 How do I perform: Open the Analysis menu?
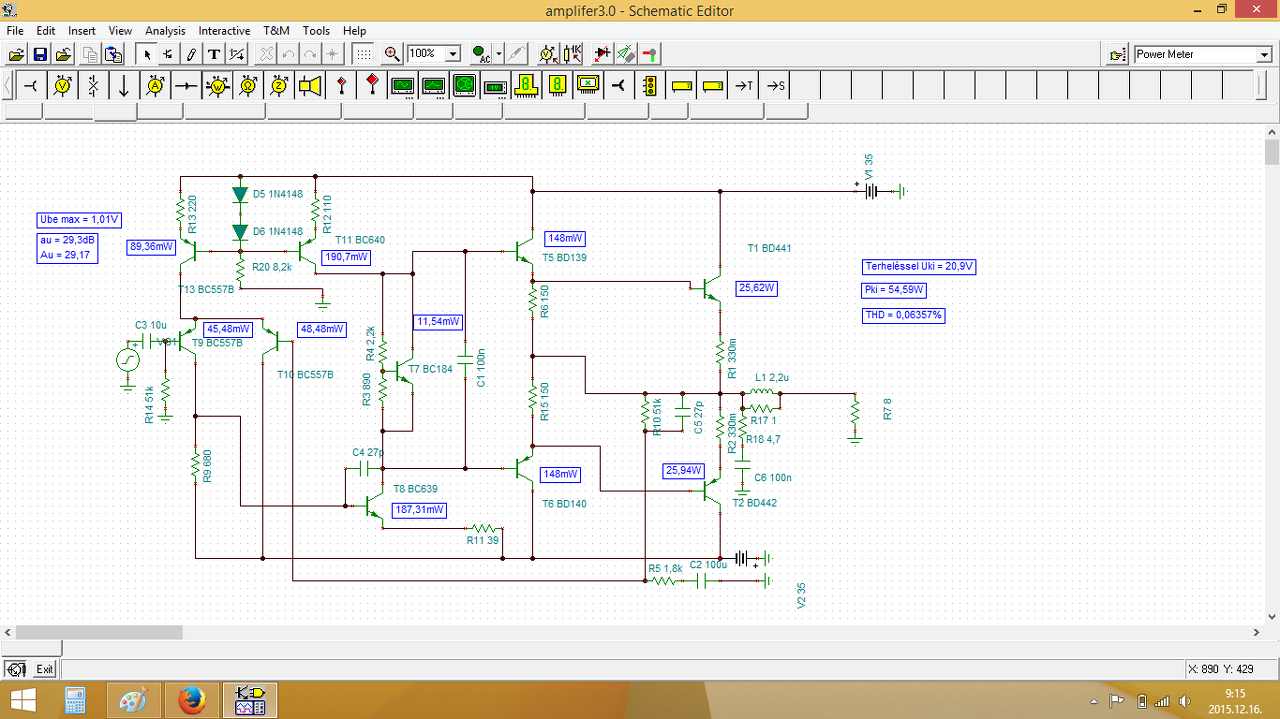[x=165, y=31]
